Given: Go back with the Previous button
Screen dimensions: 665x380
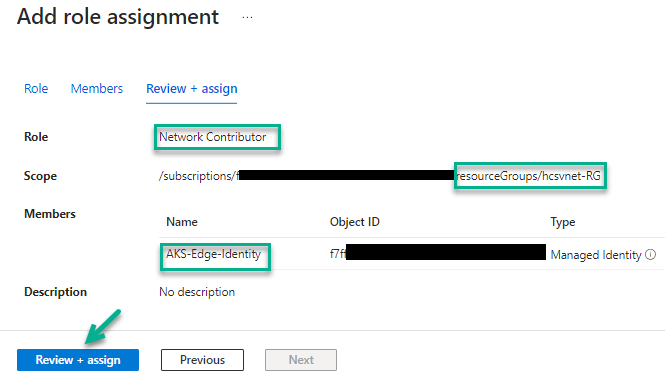Looking at the screenshot, I should tap(202, 360).
